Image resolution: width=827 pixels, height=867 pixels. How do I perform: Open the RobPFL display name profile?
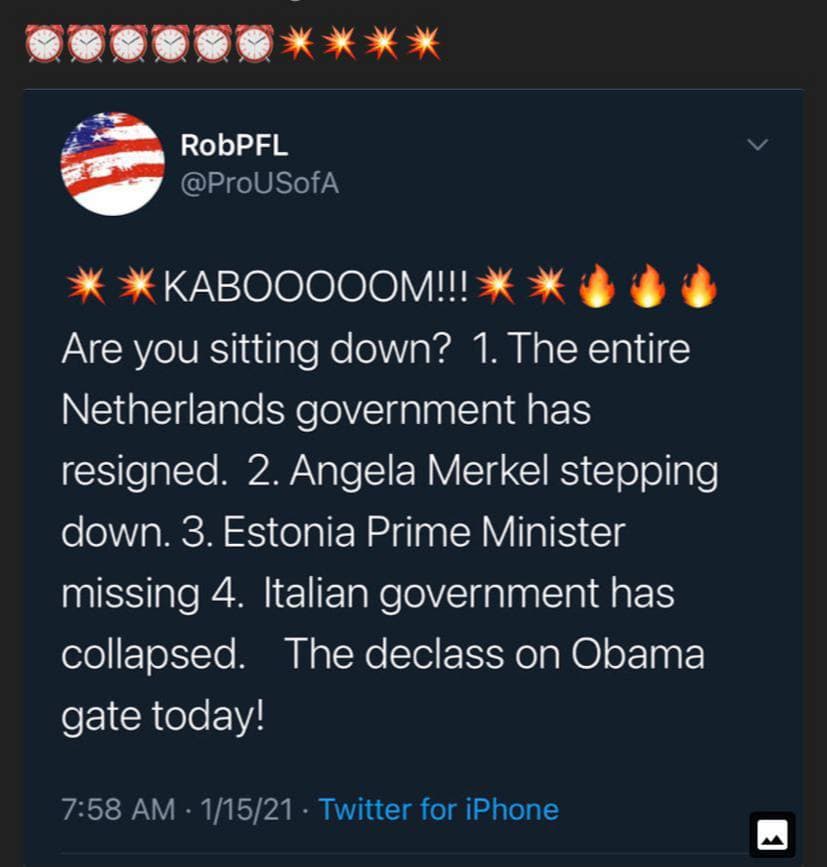pos(234,145)
